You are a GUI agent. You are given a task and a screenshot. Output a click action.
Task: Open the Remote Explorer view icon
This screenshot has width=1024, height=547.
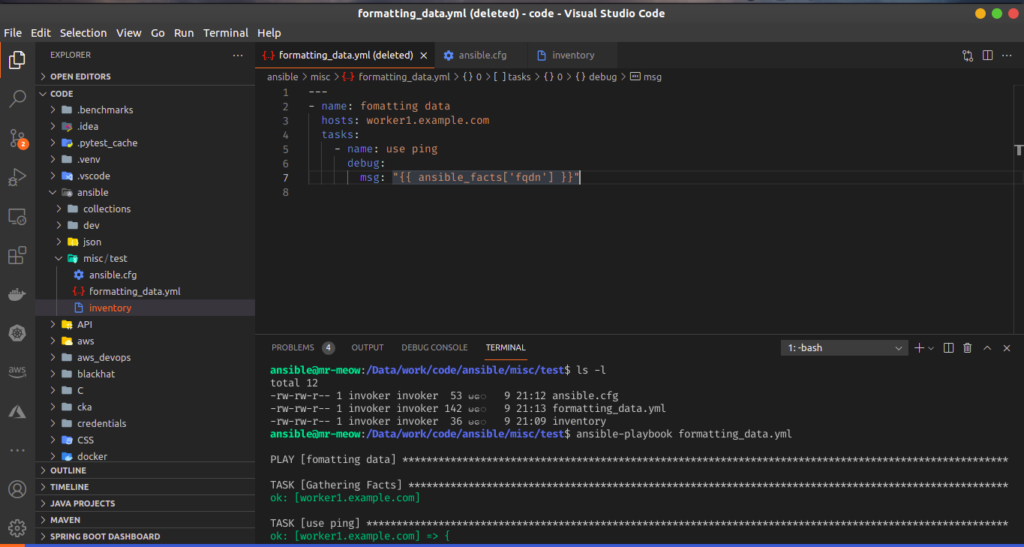(17, 216)
